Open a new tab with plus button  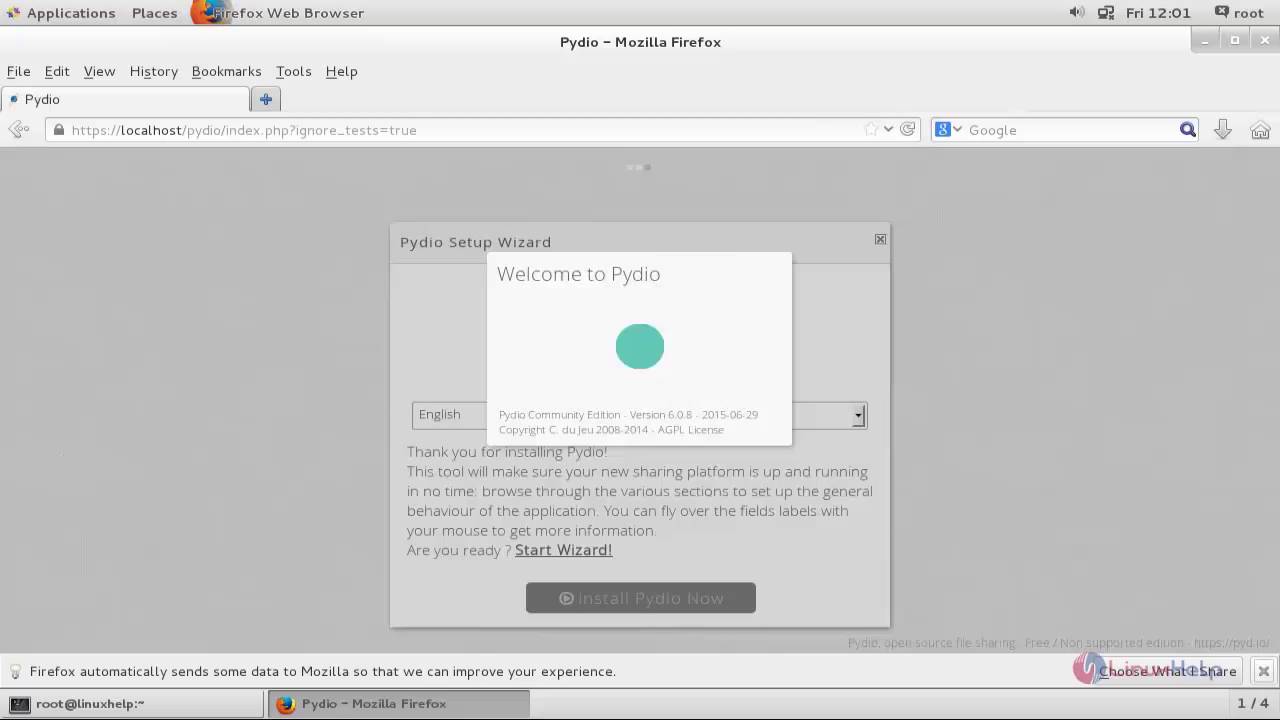pyautogui.click(x=266, y=99)
